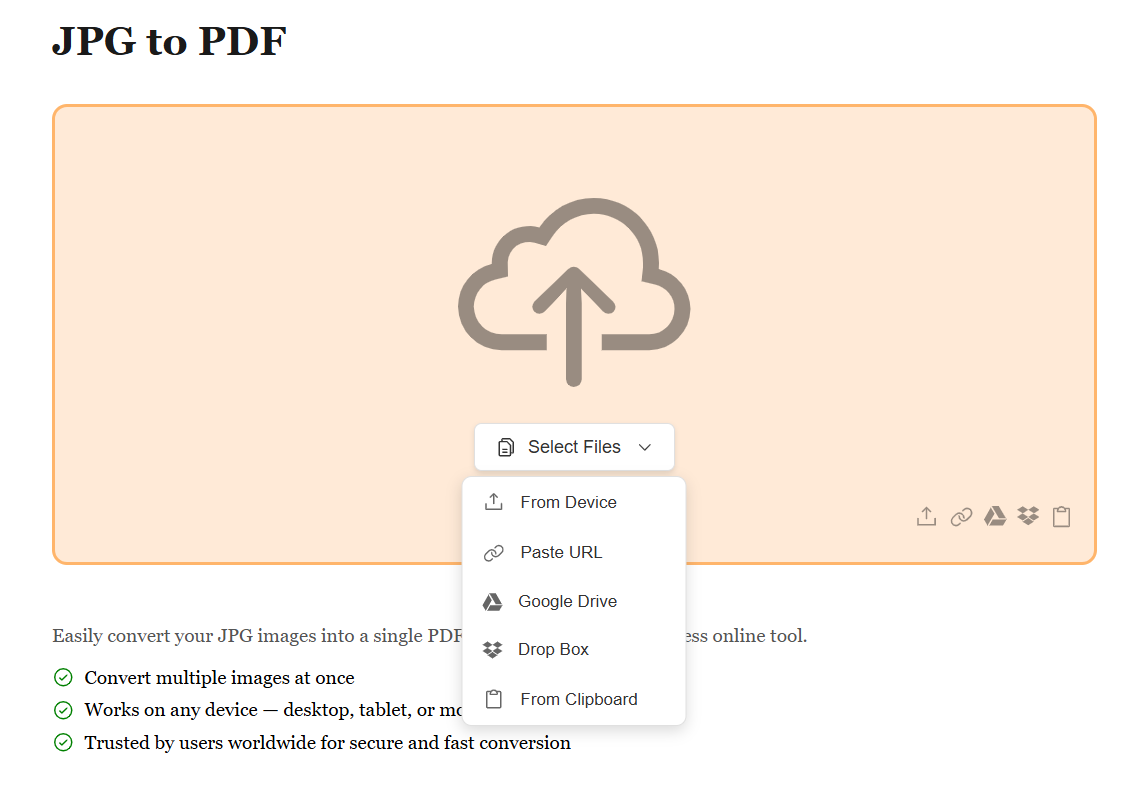Click the checkmark beside 'Works on any device'
Screen dimensions: 1135x792
pos(63,710)
